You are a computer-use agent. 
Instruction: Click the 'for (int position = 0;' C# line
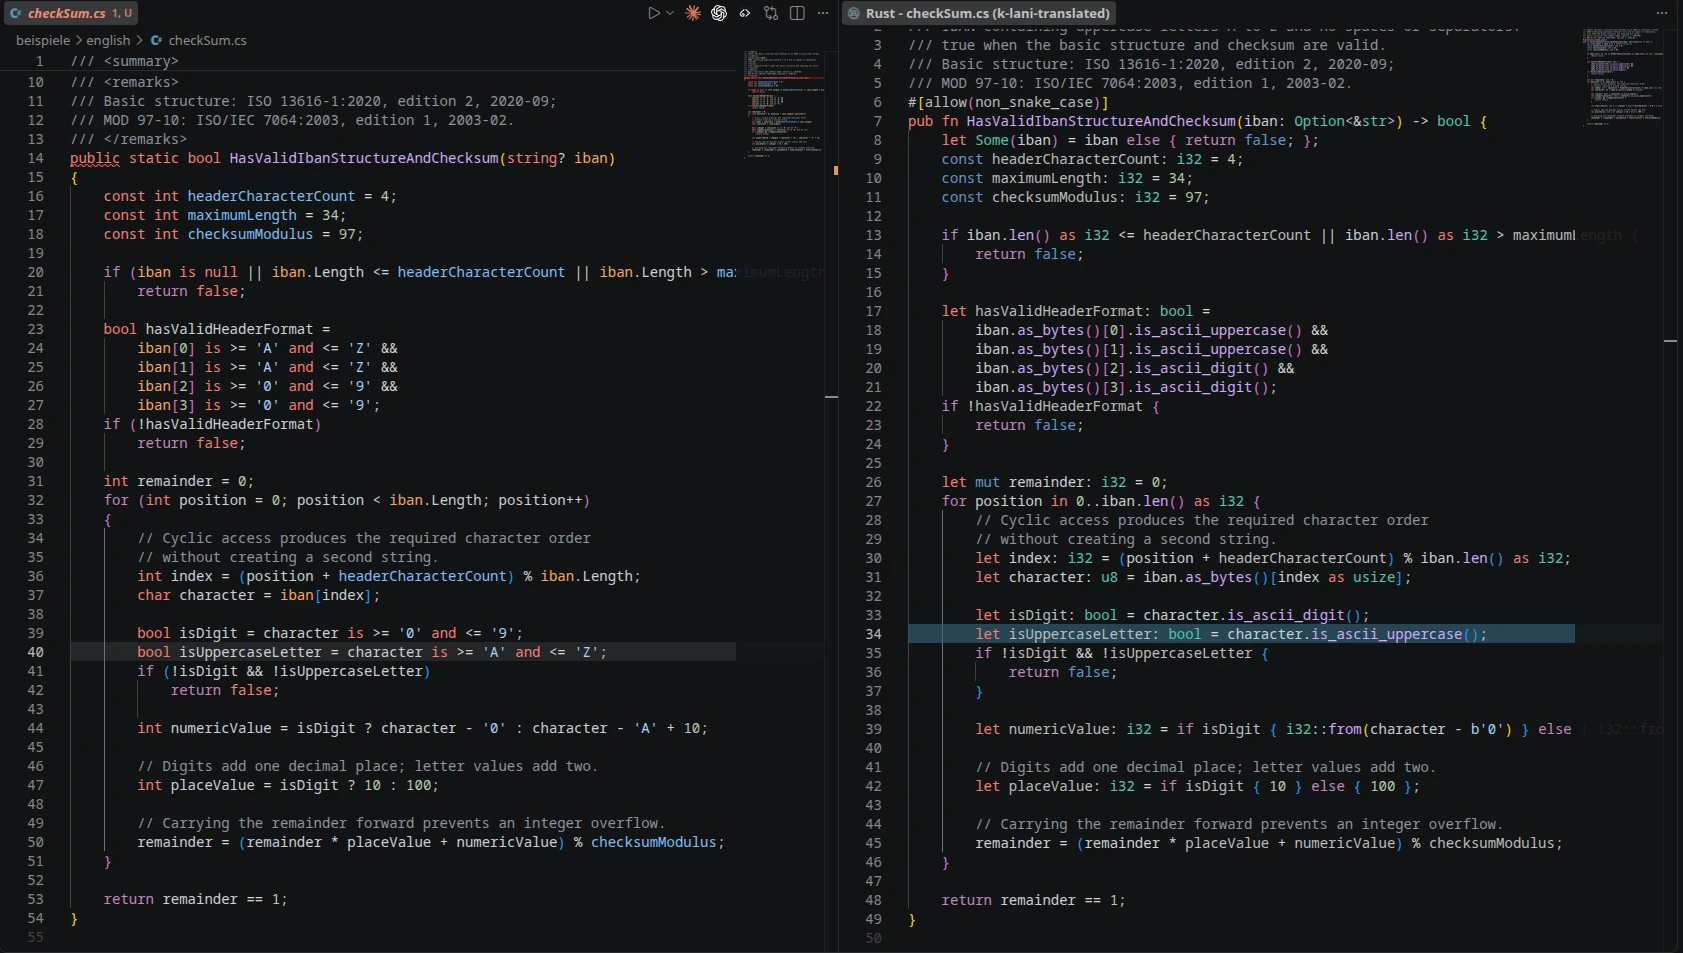[347, 500]
